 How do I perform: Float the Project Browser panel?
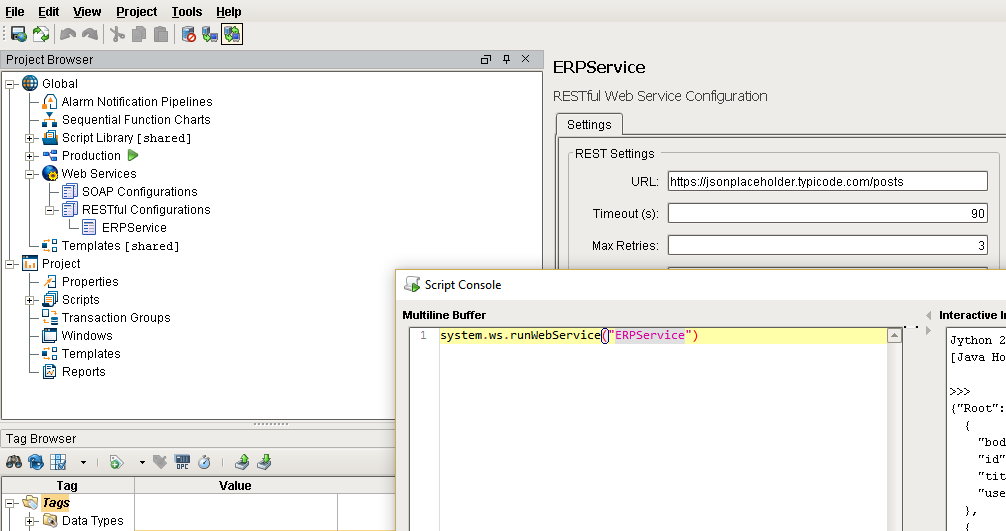(486, 59)
